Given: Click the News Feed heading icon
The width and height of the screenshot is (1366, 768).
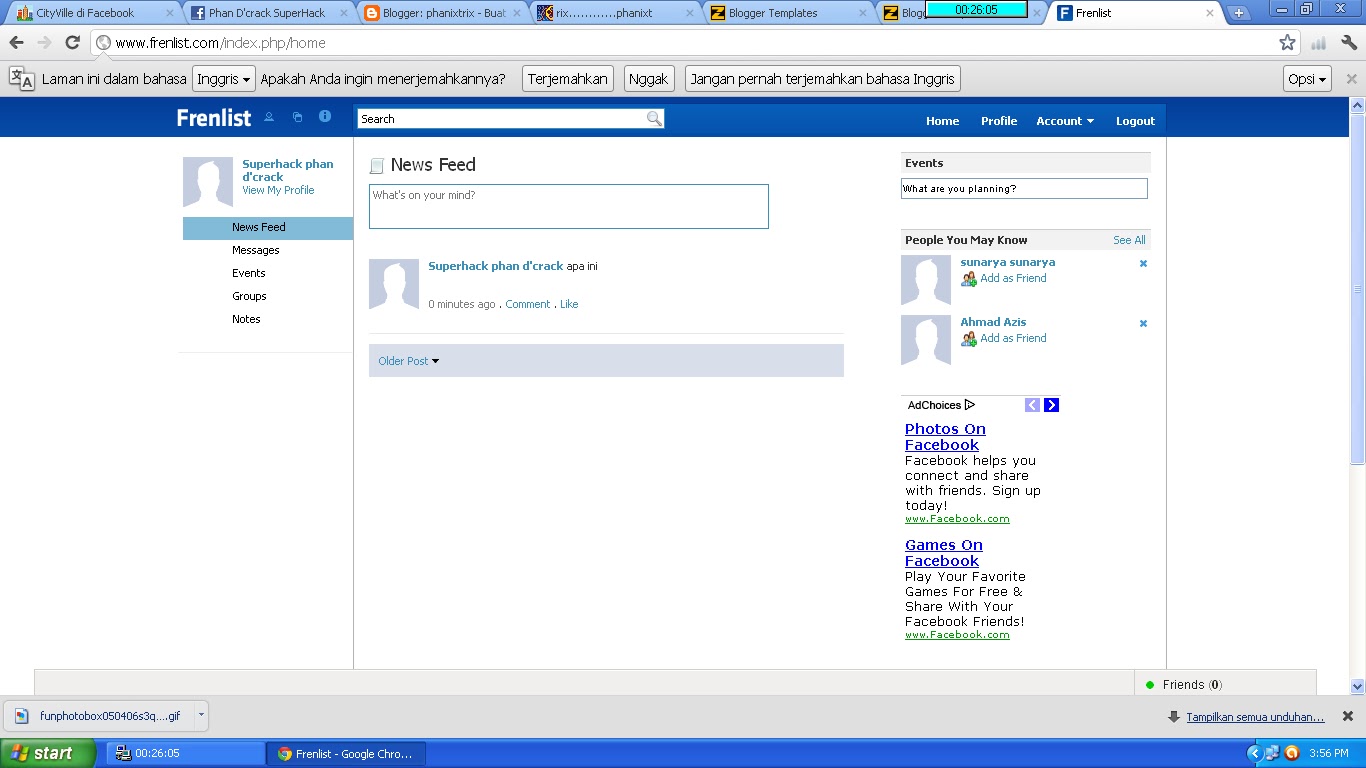Looking at the screenshot, I should click(376, 166).
